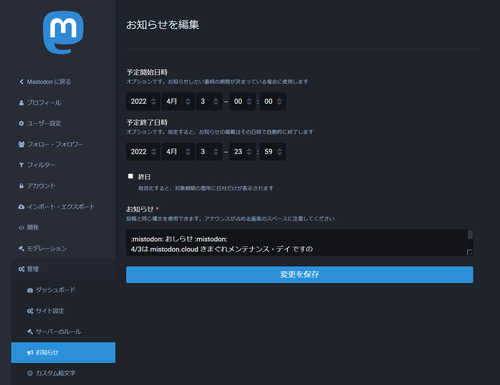Image resolution: width=500 pixels, height=385 pixels.
Task: Open the 開発 menu item
Action: [63, 227]
